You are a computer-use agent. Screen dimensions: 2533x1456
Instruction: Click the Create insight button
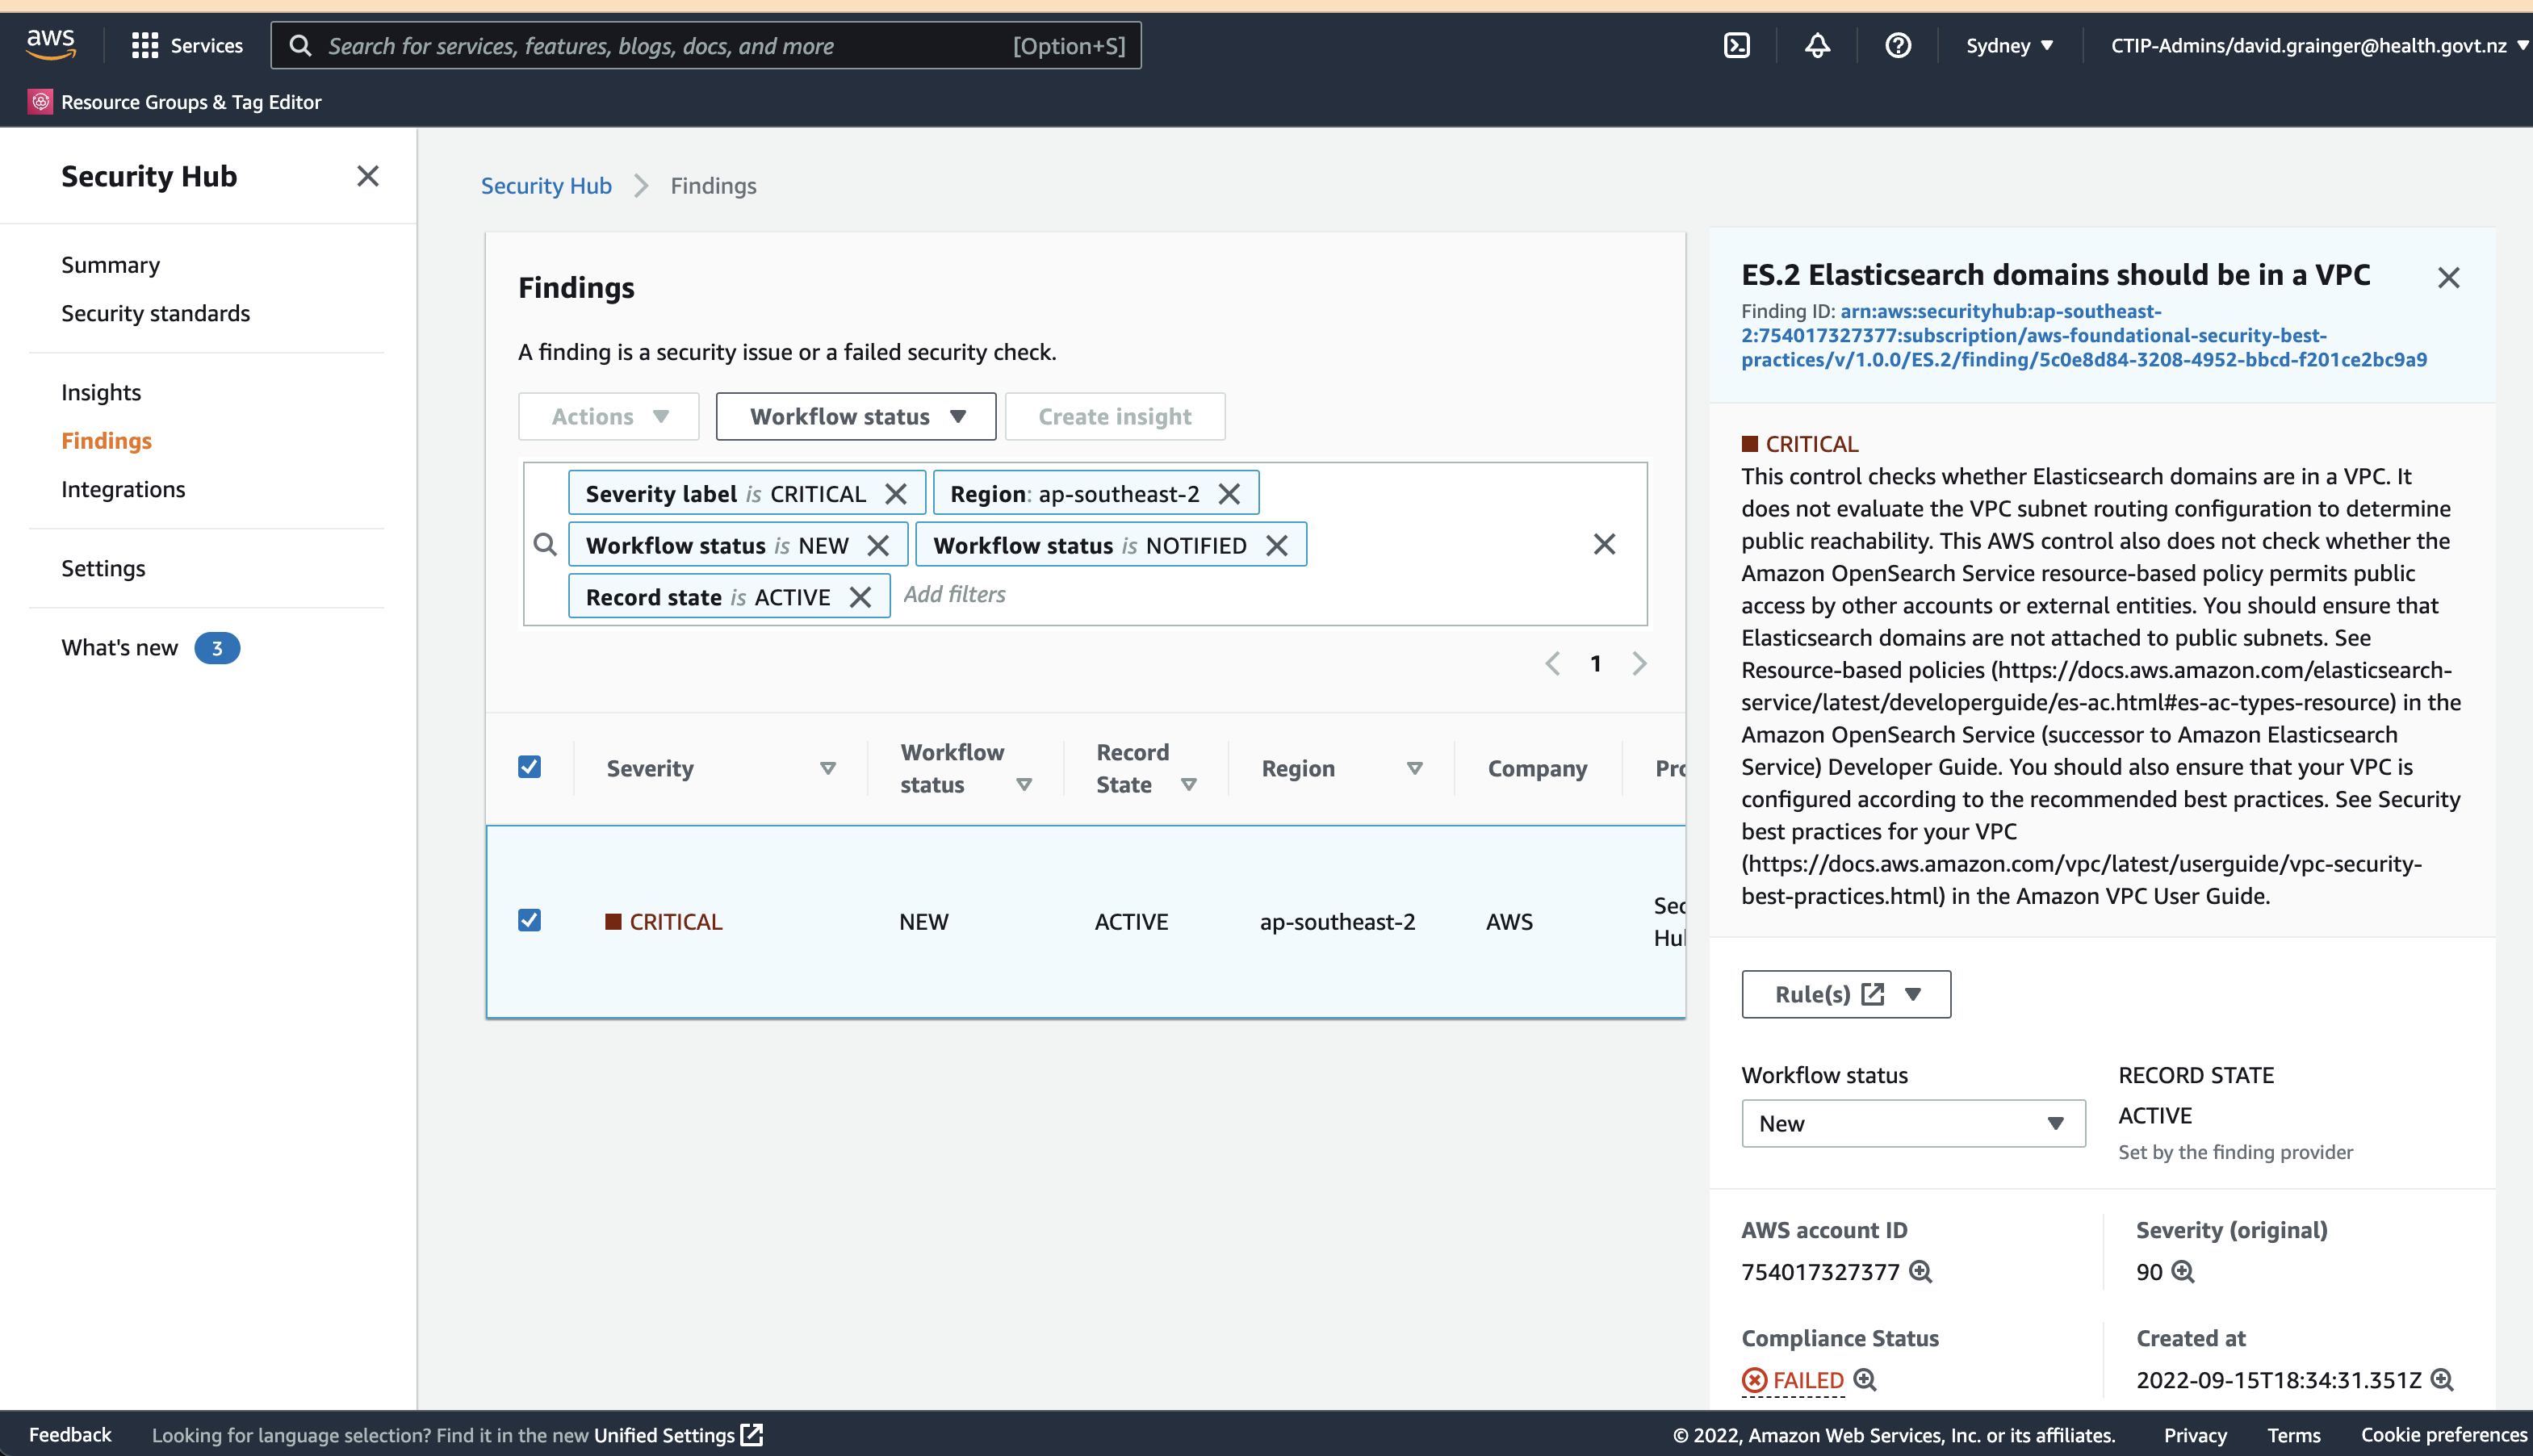(x=1114, y=416)
